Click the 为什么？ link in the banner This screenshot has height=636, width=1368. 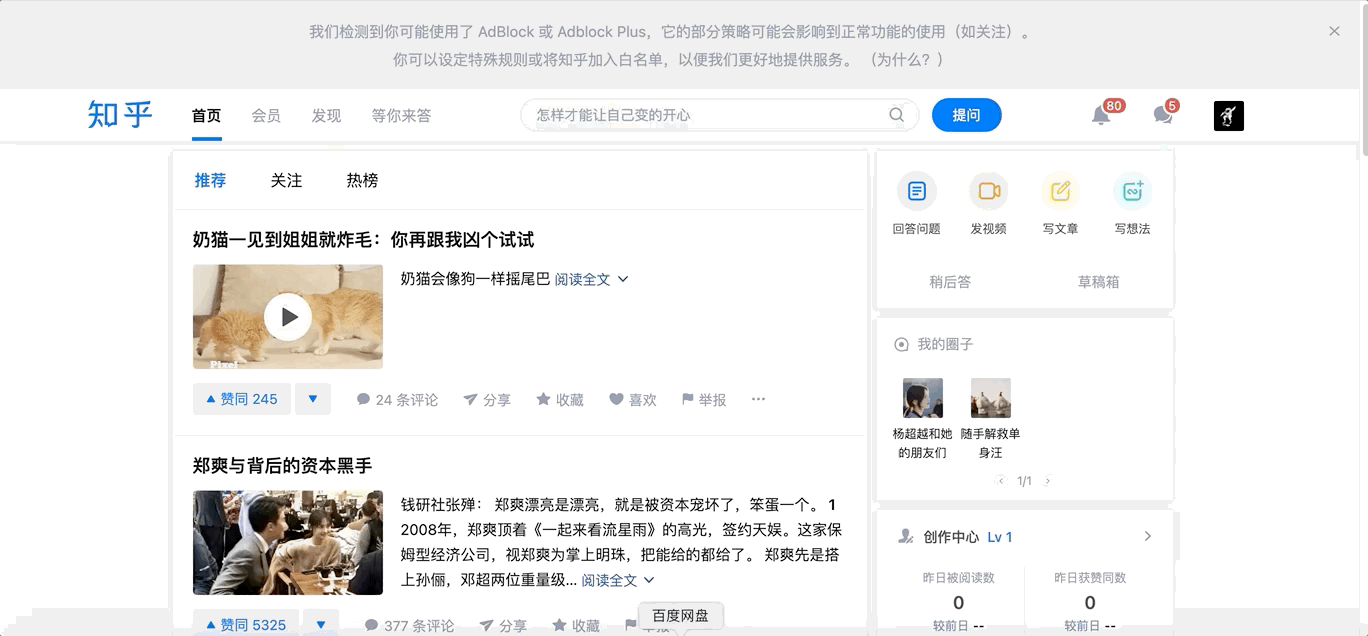(906, 60)
